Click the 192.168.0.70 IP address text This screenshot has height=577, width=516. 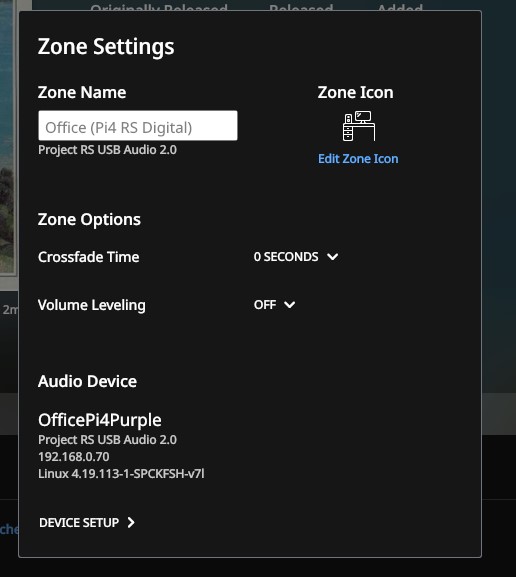(x=74, y=457)
